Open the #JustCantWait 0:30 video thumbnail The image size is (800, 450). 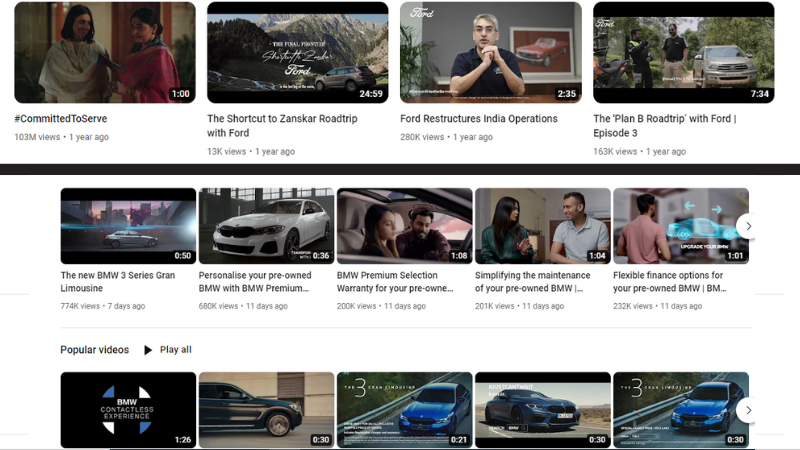coord(543,410)
